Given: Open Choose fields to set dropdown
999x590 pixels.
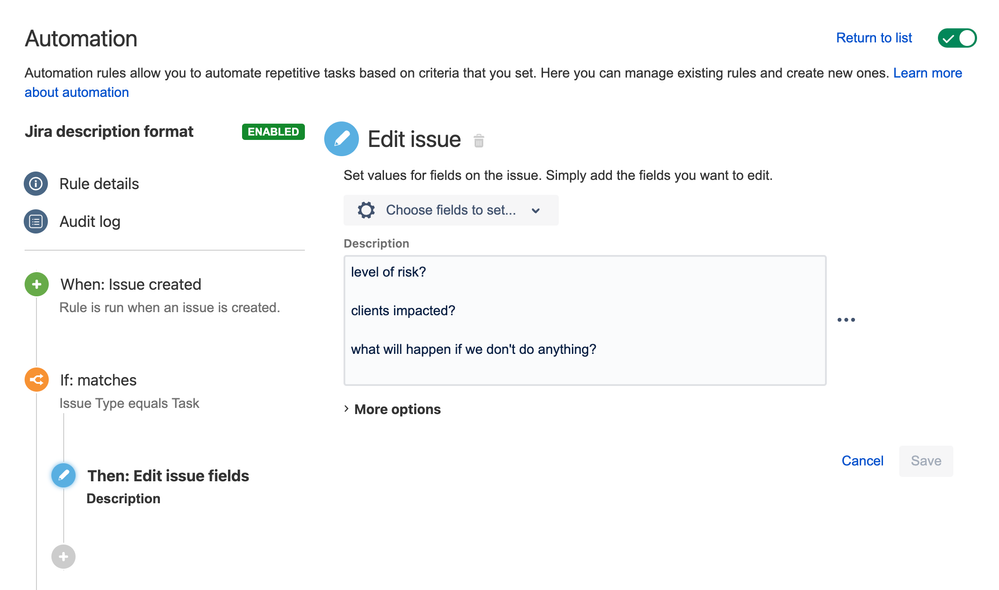Looking at the screenshot, I should (x=451, y=210).
